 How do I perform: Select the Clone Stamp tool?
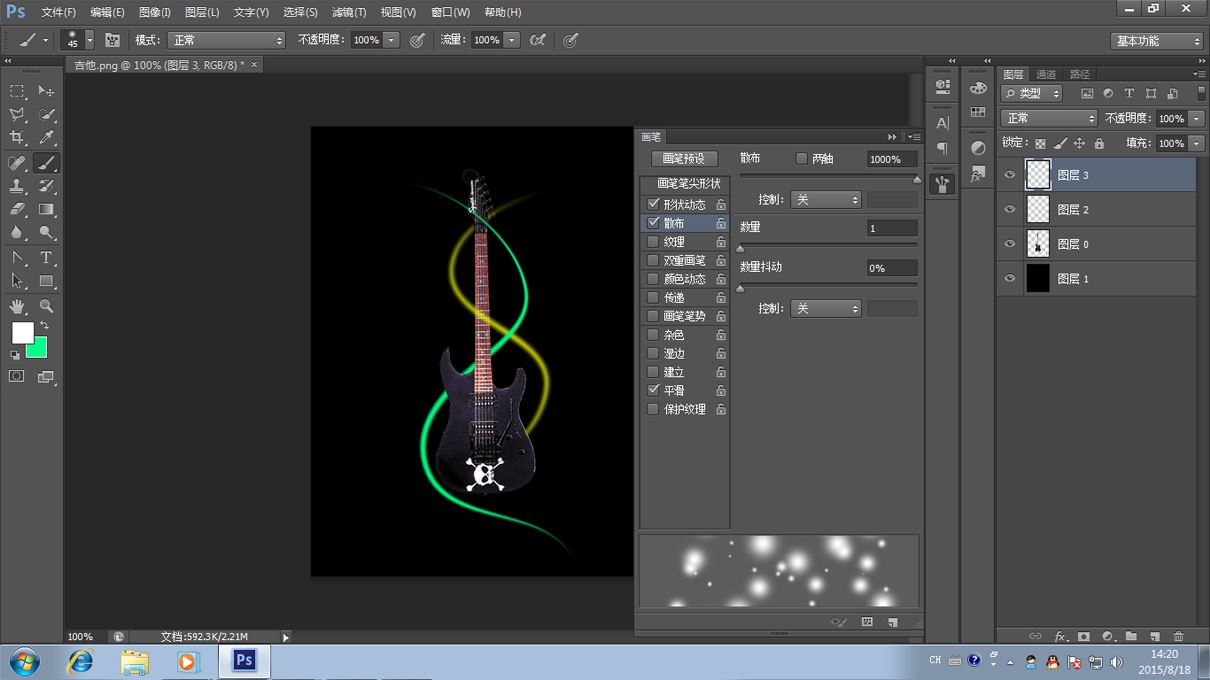(x=17, y=186)
